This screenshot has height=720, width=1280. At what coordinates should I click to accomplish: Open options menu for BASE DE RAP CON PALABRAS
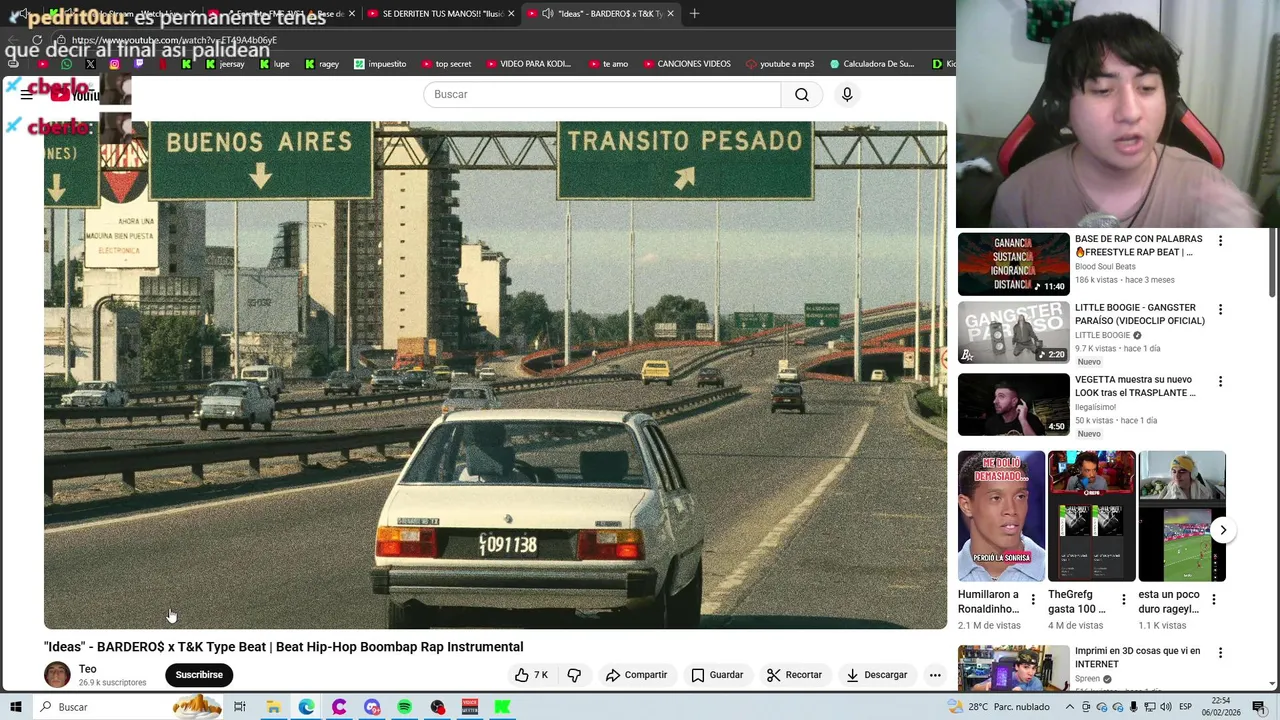coord(1220,241)
